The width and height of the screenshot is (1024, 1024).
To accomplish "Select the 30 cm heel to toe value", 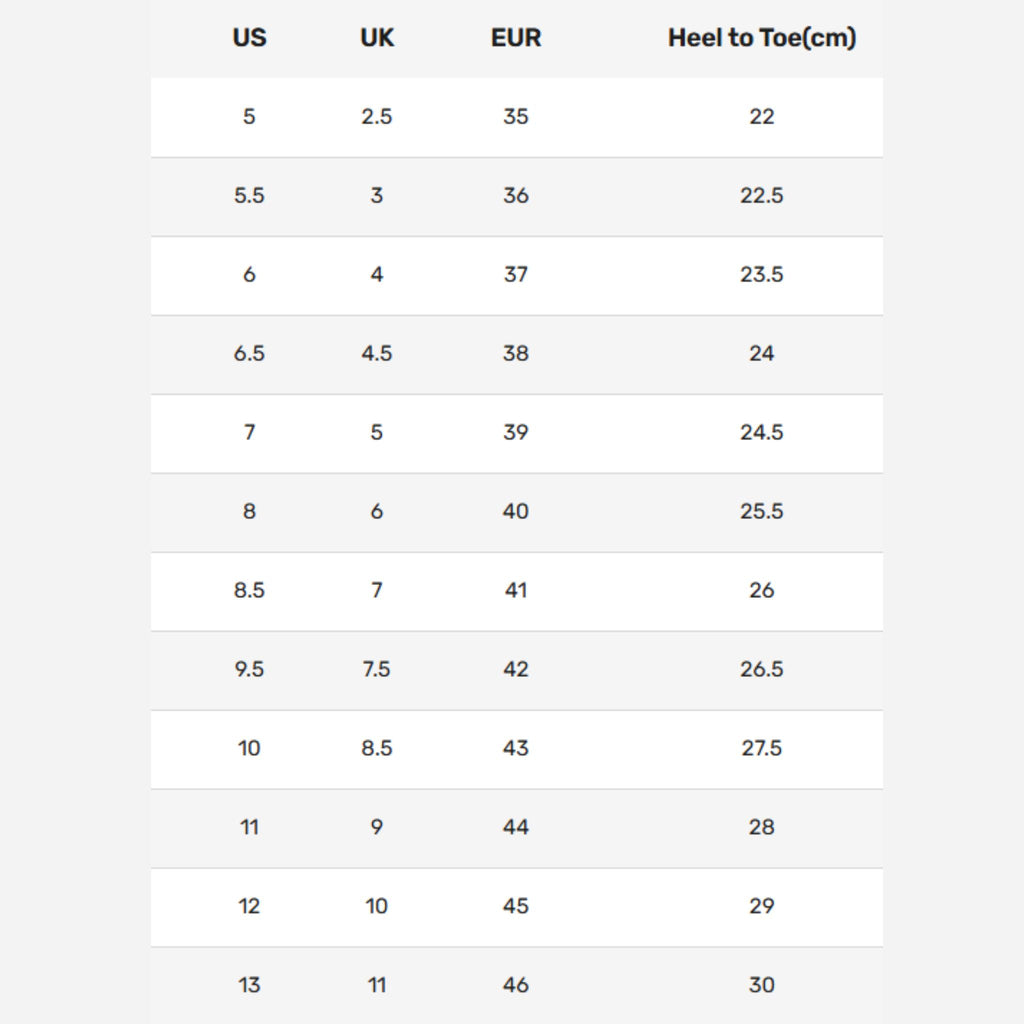I will point(762,986).
